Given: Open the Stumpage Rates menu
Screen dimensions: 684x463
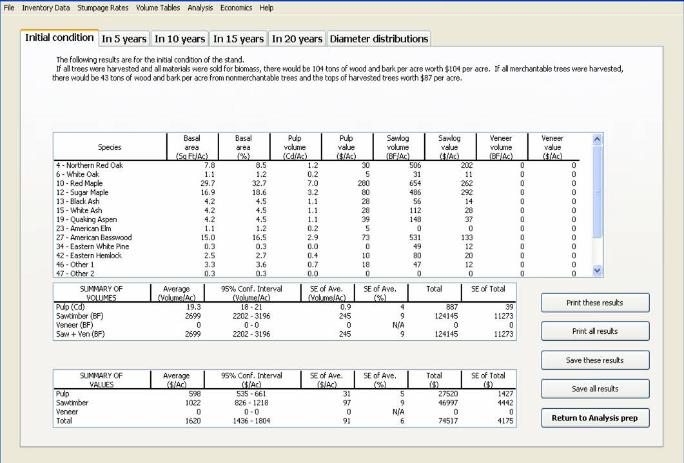Looking at the screenshot, I should (105, 7).
